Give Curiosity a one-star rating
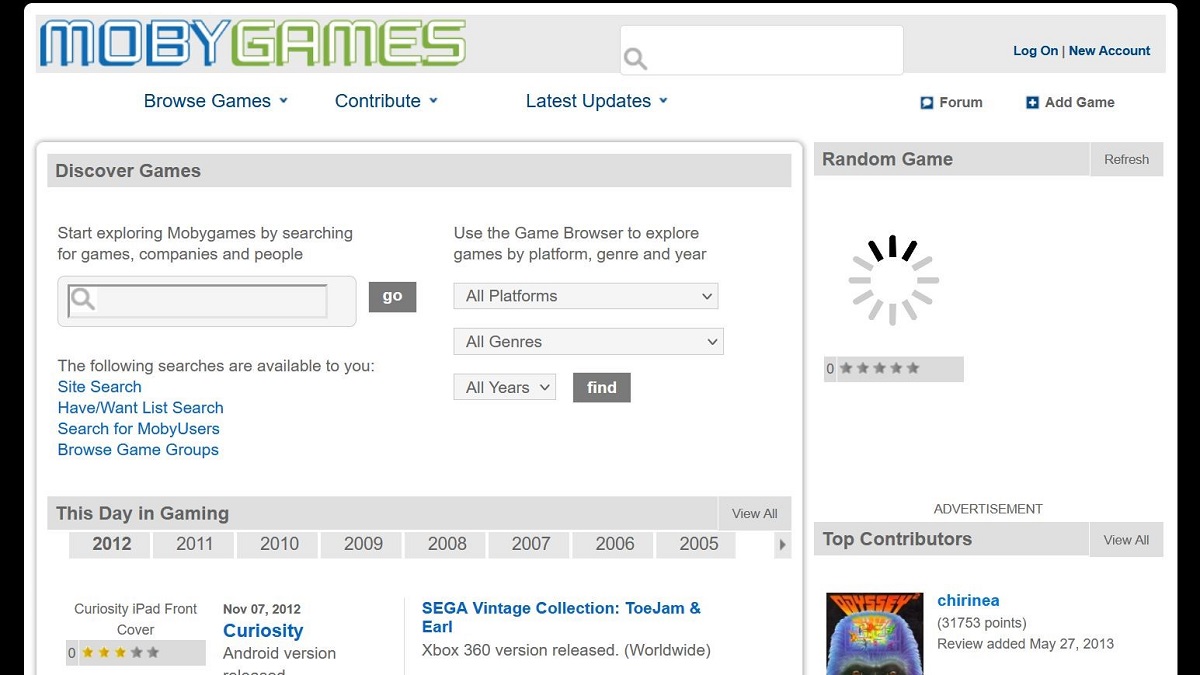This screenshot has width=1200, height=675. click(x=87, y=652)
